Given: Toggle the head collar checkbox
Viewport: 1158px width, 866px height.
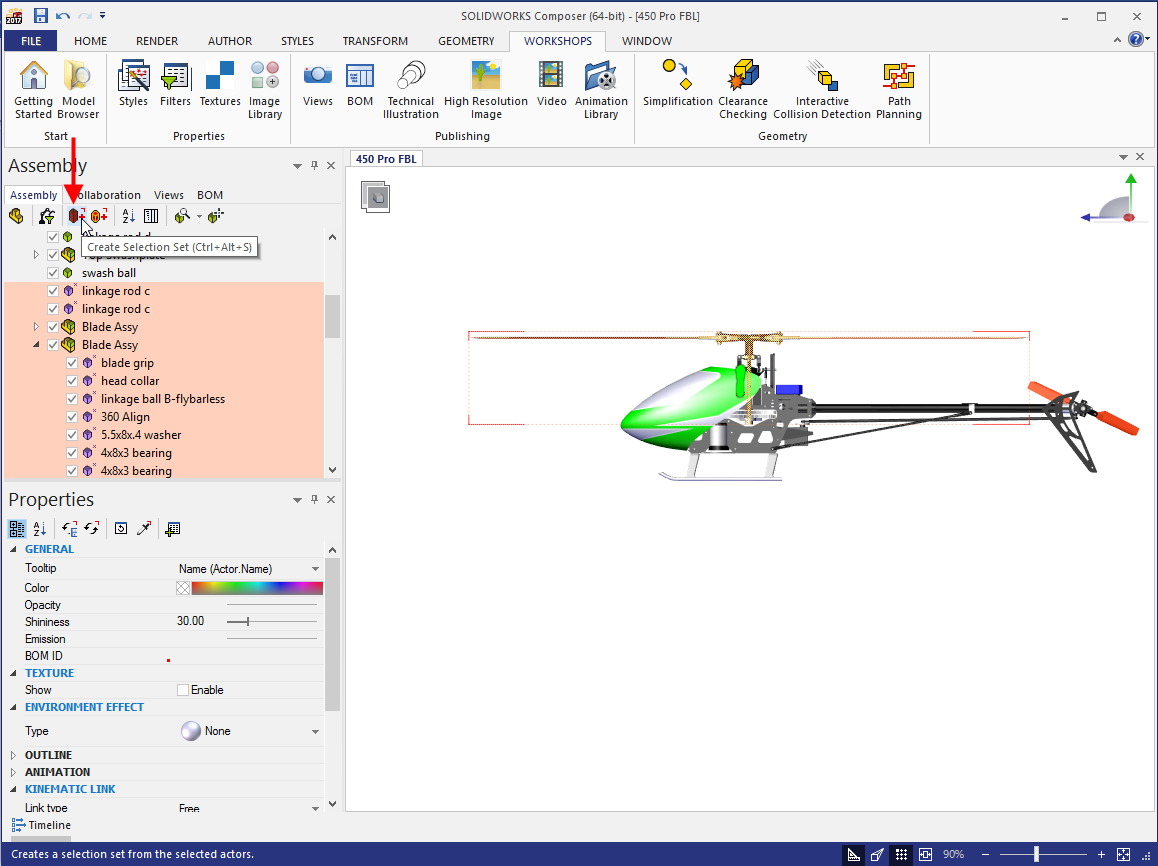Looking at the screenshot, I should click(x=72, y=381).
